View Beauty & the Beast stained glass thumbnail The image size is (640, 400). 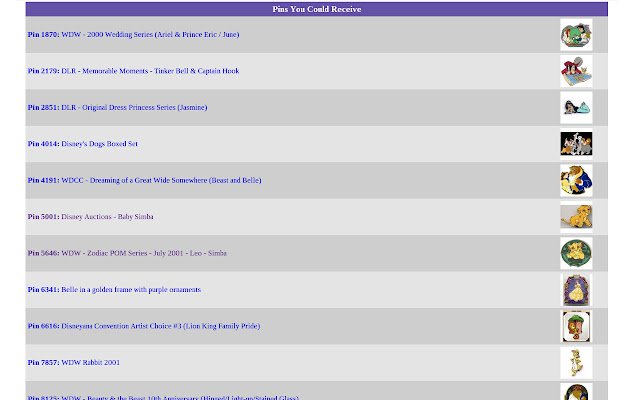576,392
